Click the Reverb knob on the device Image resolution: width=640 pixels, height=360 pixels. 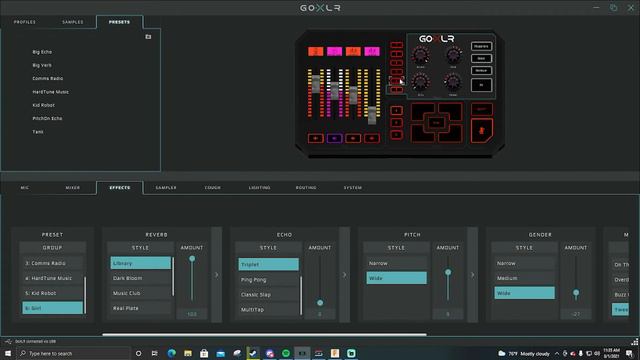click(420, 55)
